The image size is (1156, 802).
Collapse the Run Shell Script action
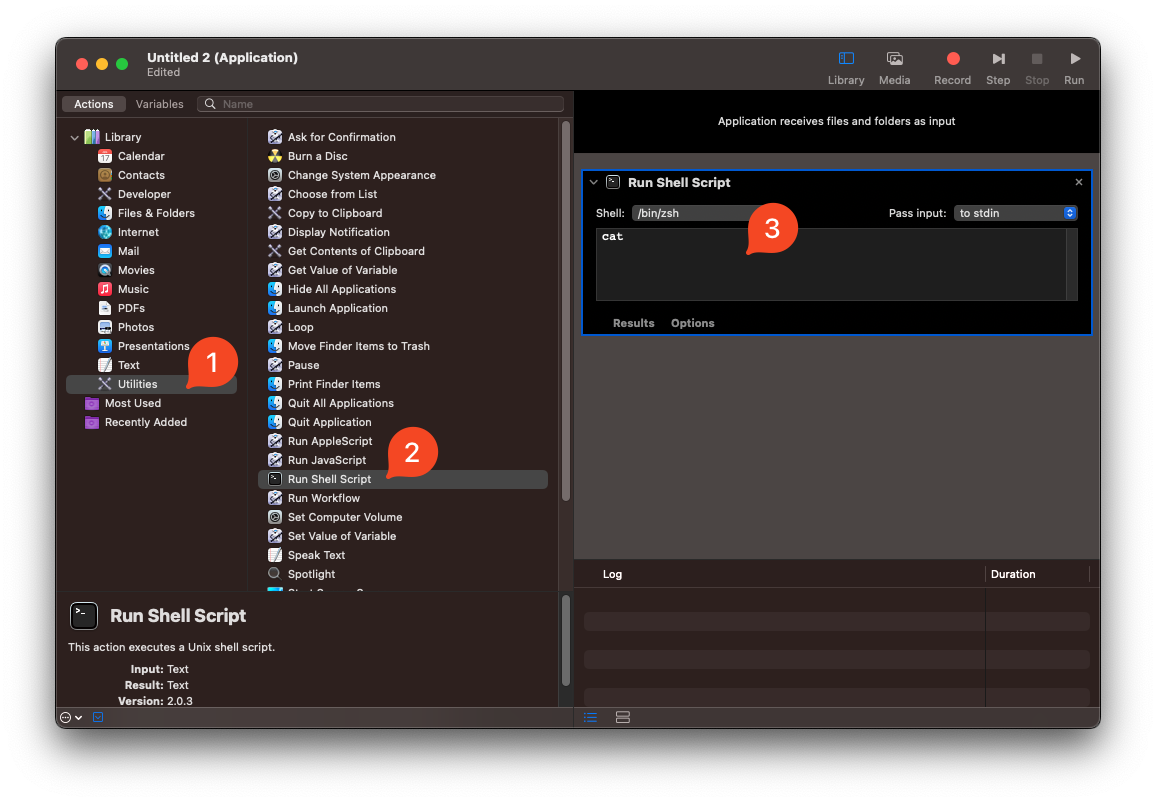tap(594, 182)
